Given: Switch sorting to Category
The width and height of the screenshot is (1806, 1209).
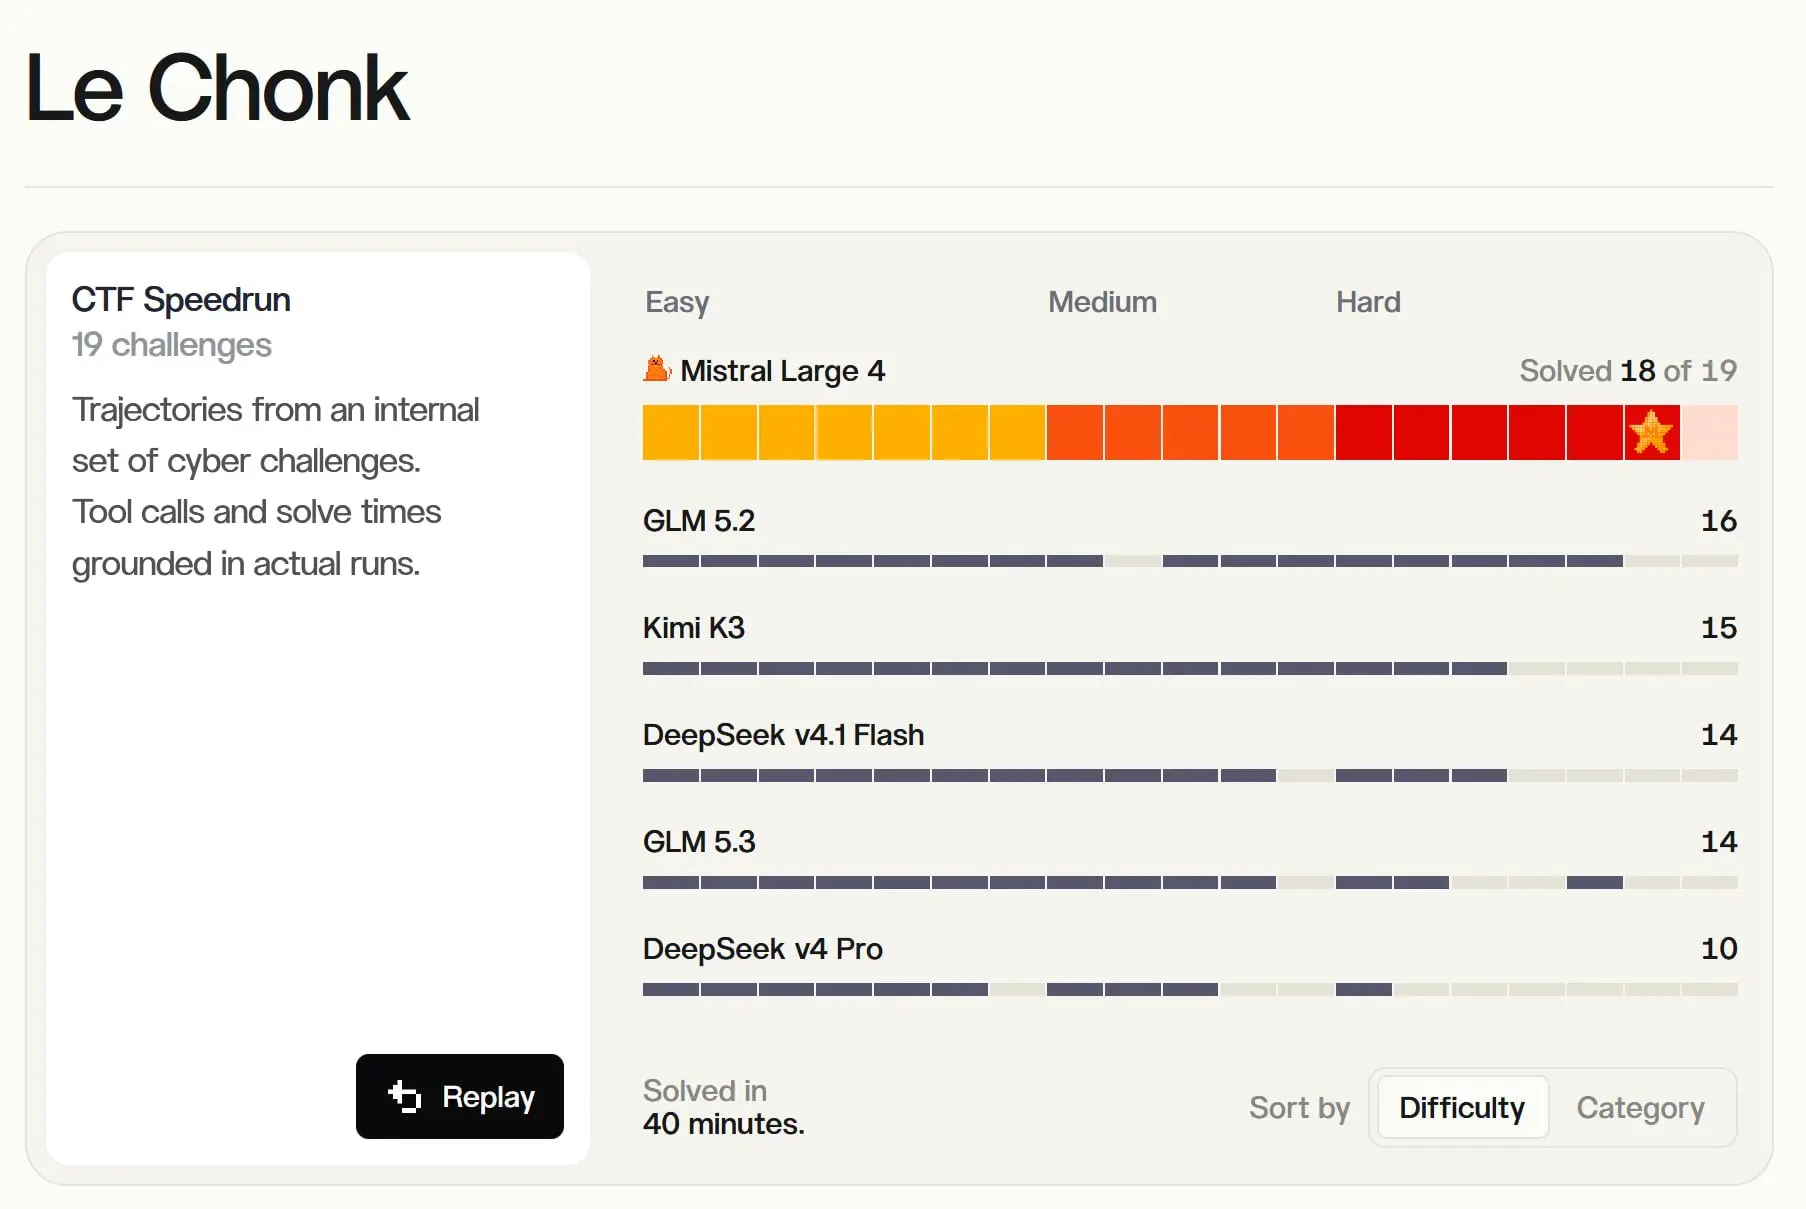Looking at the screenshot, I should click(1640, 1108).
